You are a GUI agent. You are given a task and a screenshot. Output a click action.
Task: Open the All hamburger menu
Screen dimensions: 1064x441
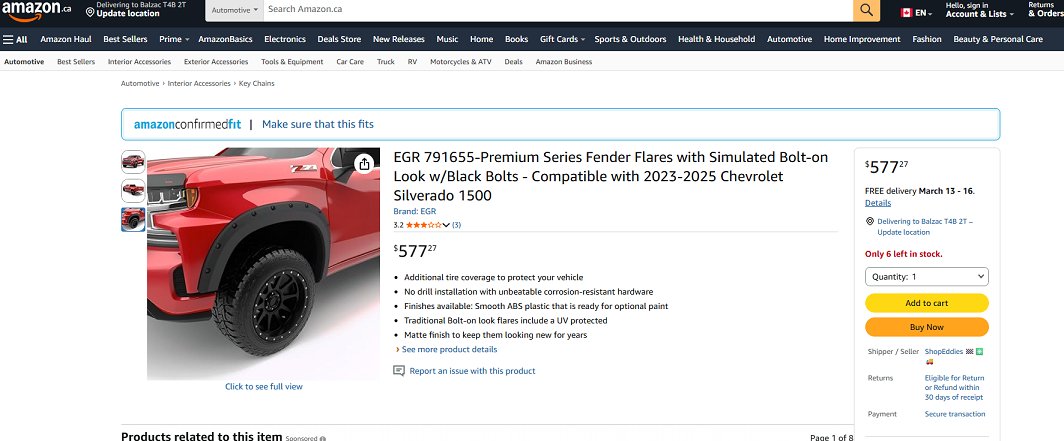(15, 39)
